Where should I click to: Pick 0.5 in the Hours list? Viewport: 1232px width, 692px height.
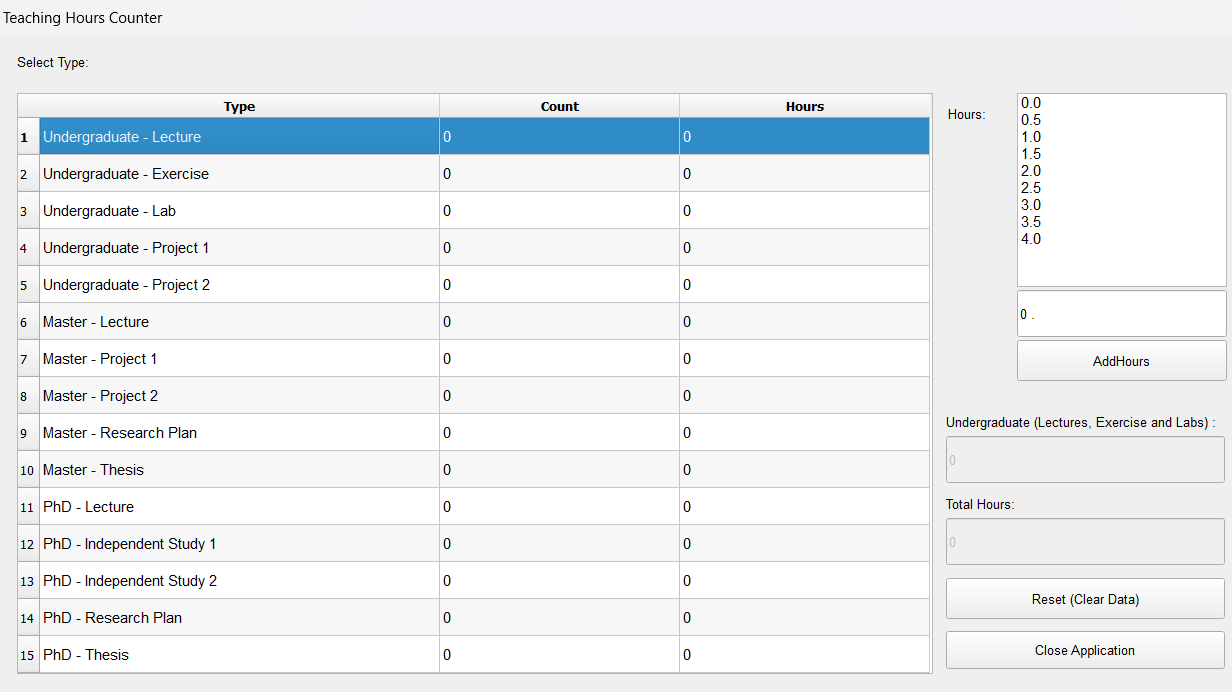(x=1031, y=120)
